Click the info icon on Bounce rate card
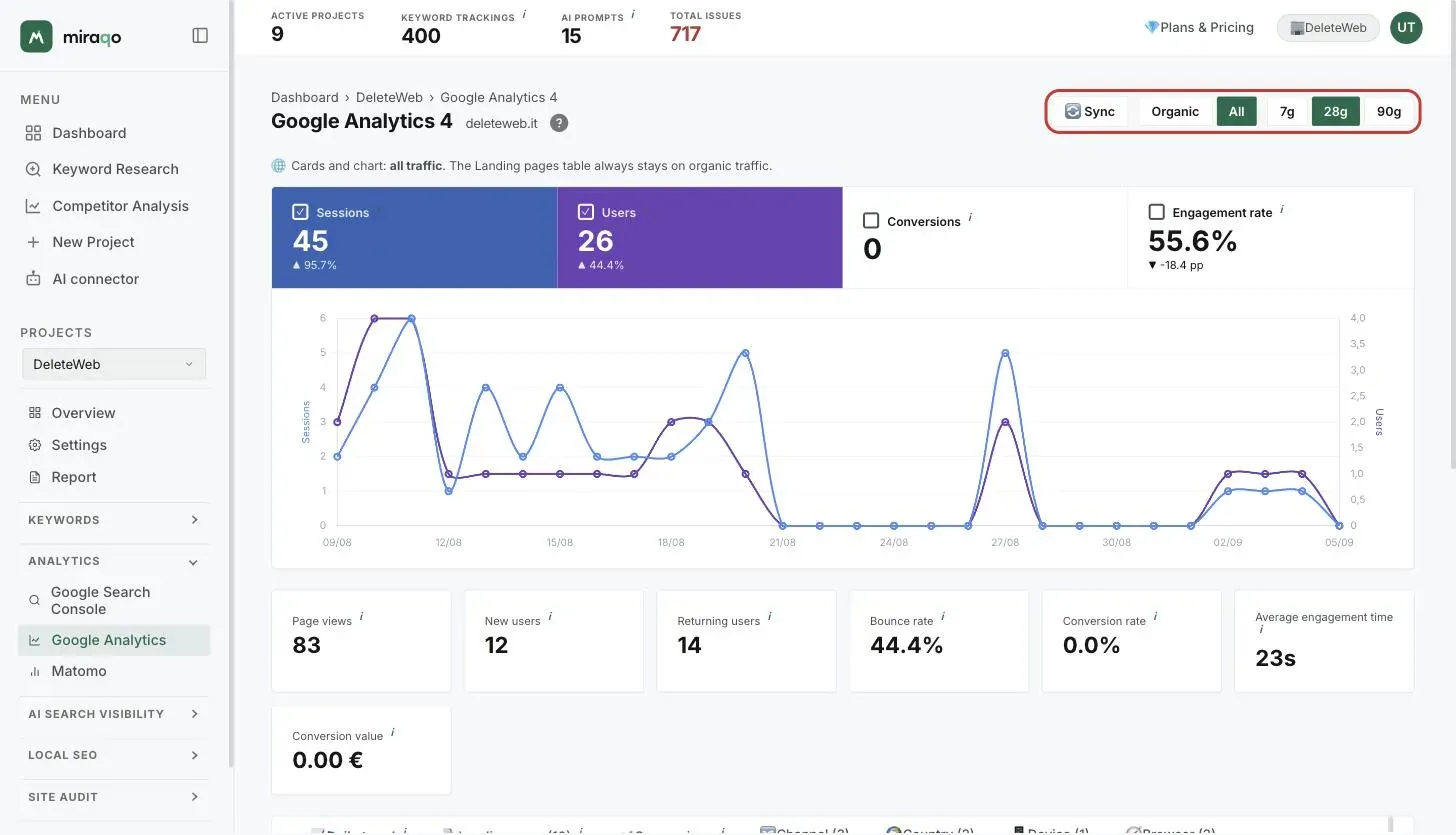This screenshot has width=1456, height=835. tap(943, 617)
